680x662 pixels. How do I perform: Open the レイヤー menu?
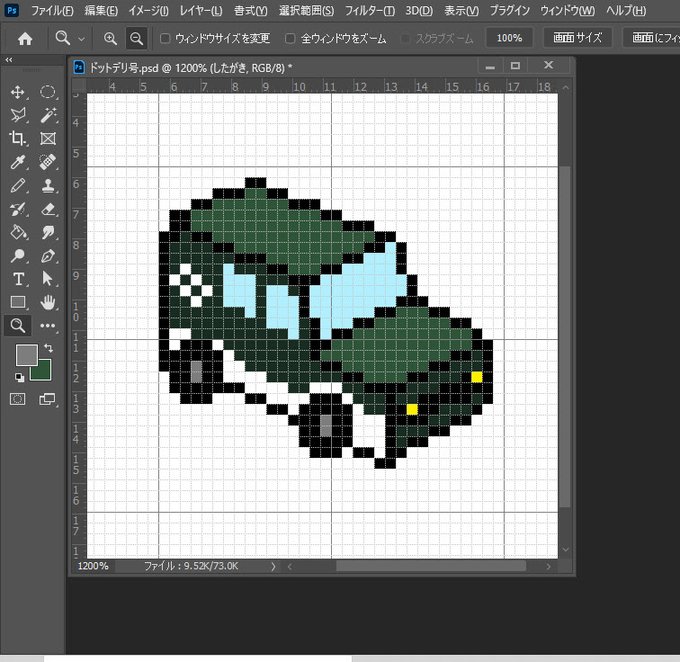201,10
